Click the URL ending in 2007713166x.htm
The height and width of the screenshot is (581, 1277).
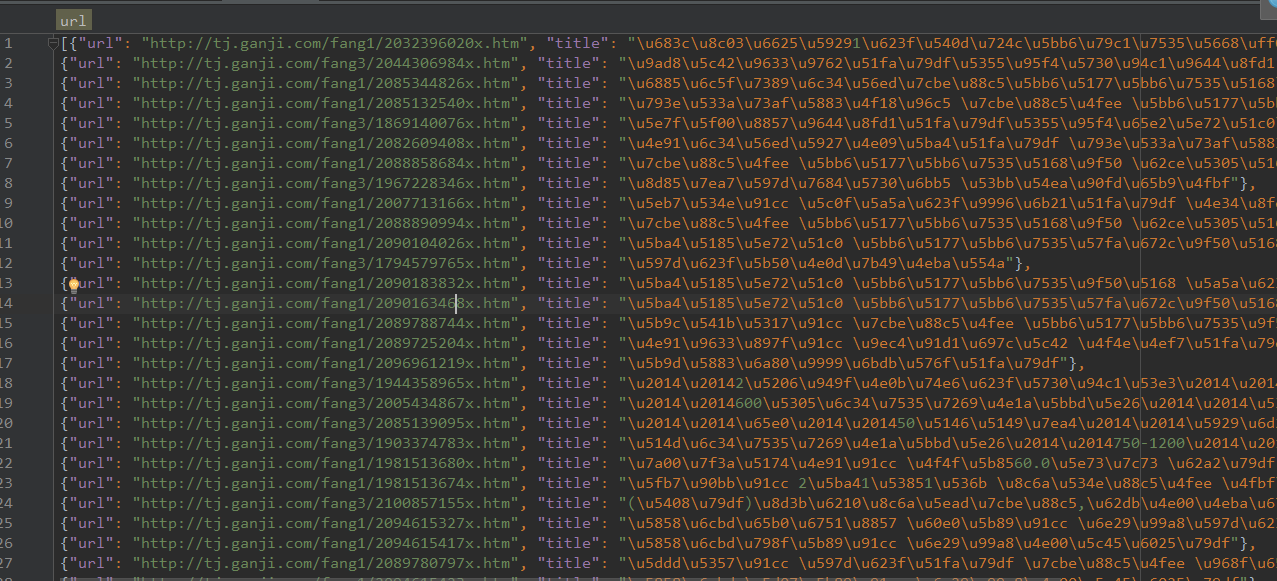point(326,203)
